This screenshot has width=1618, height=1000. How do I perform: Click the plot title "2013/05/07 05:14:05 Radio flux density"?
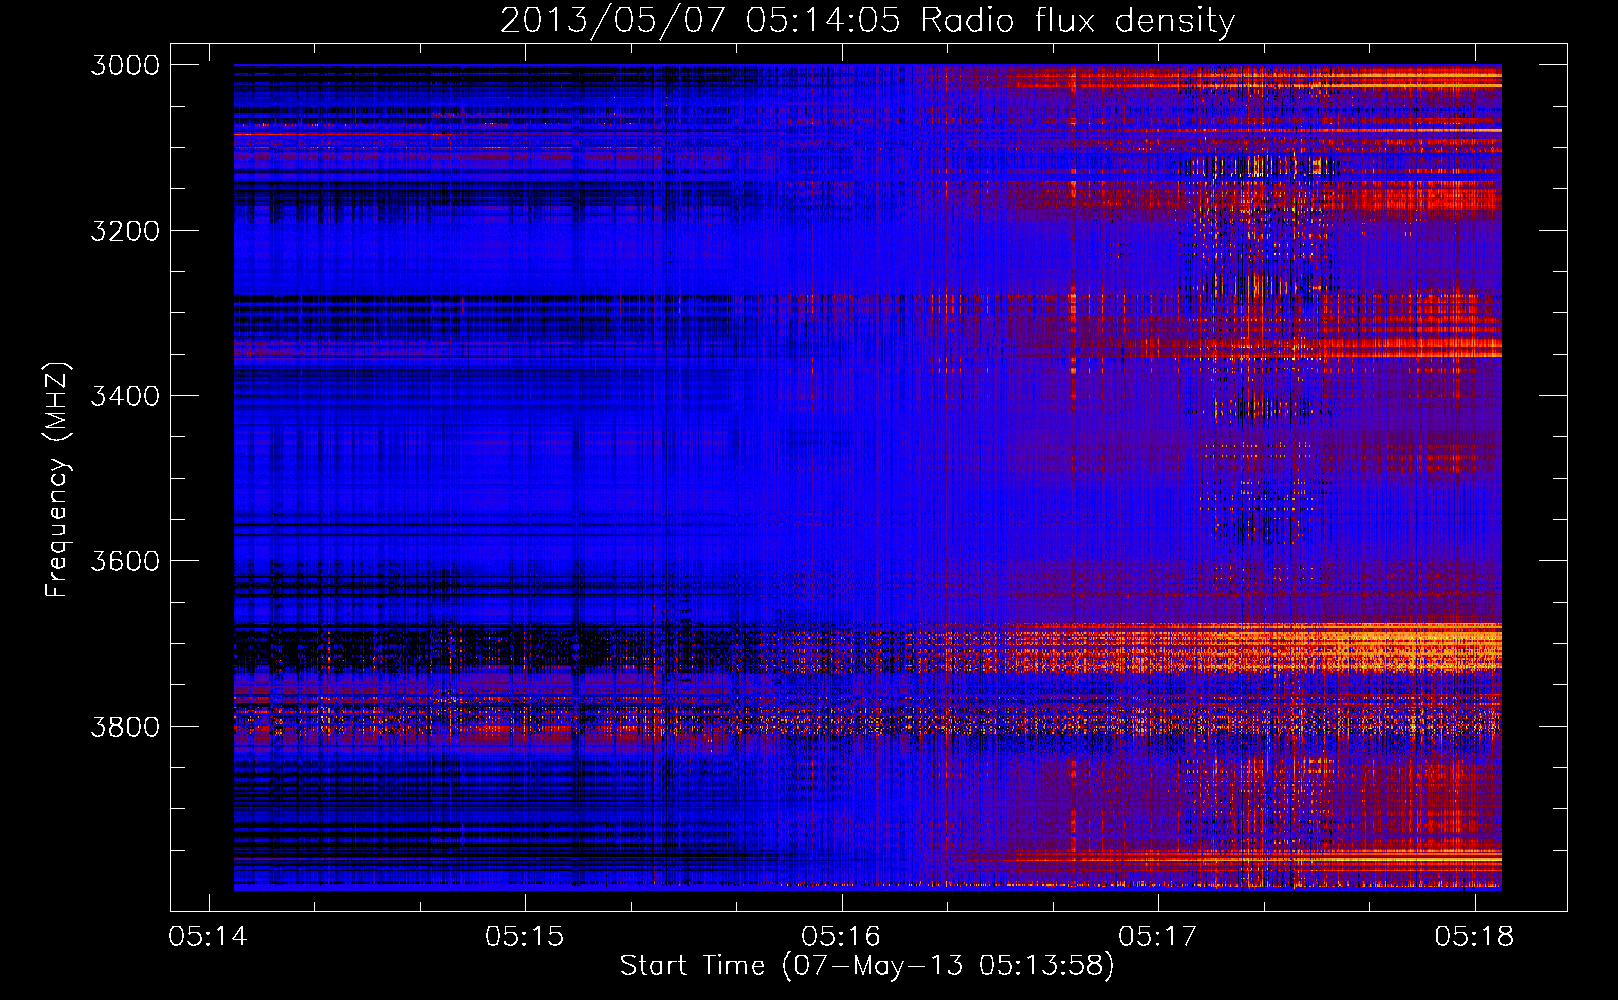[x=867, y=21]
